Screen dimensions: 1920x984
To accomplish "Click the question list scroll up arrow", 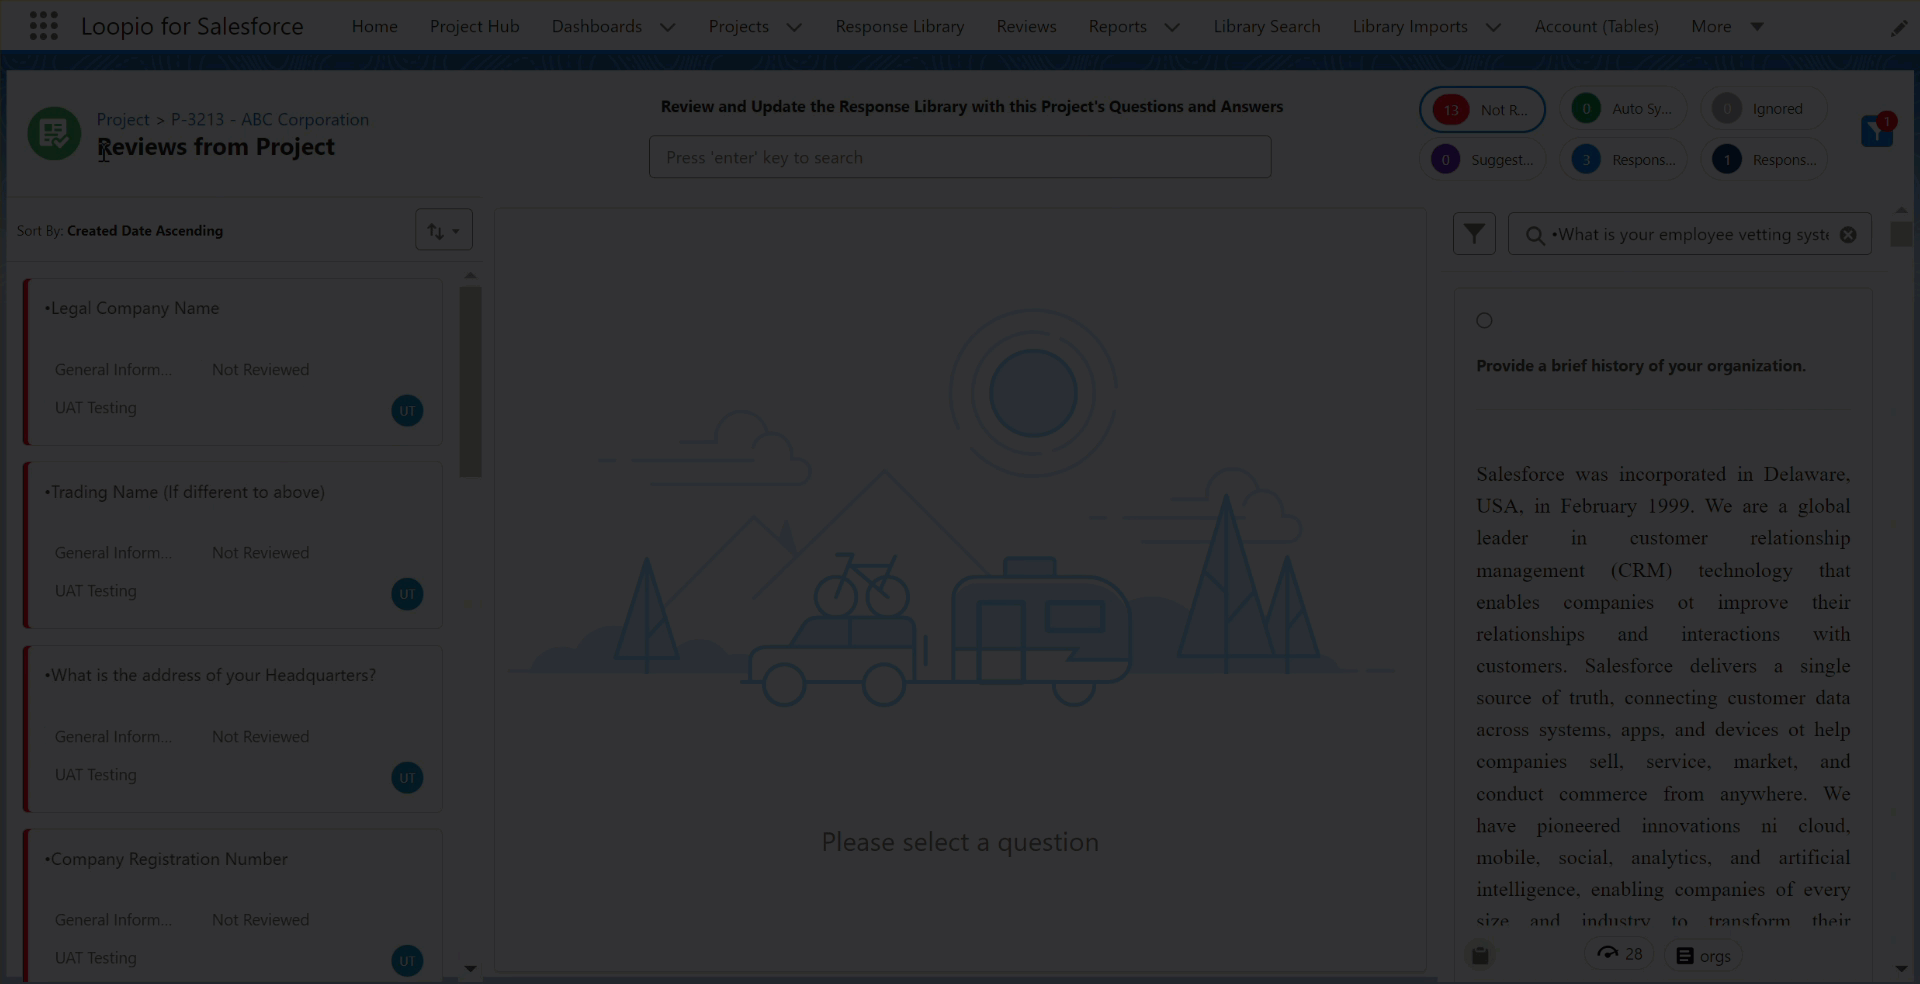I will [x=470, y=275].
